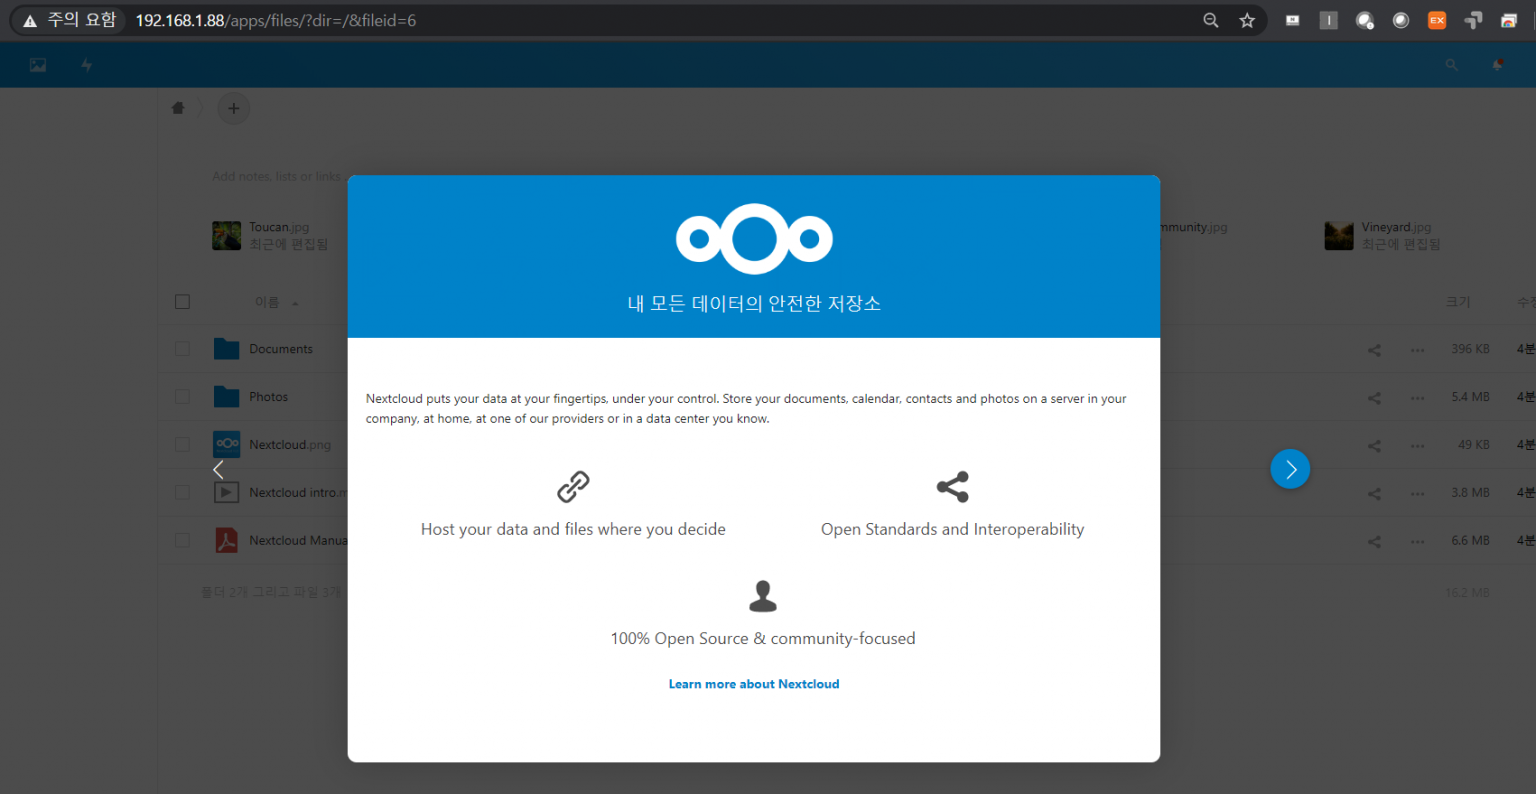Image resolution: width=1536 pixels, height=794 pixels.
Task: Click the Photos folder icon
Action: coord(226,397)
